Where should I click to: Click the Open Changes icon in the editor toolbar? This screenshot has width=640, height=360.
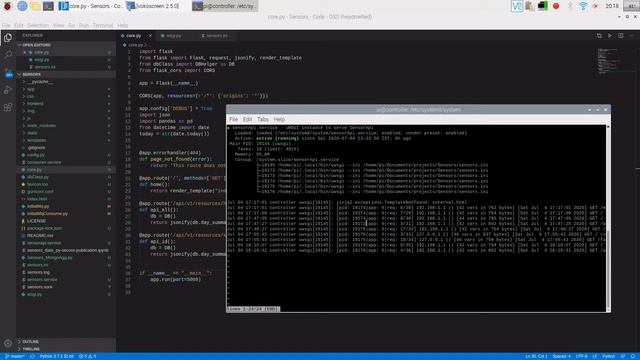pos(599,36)
